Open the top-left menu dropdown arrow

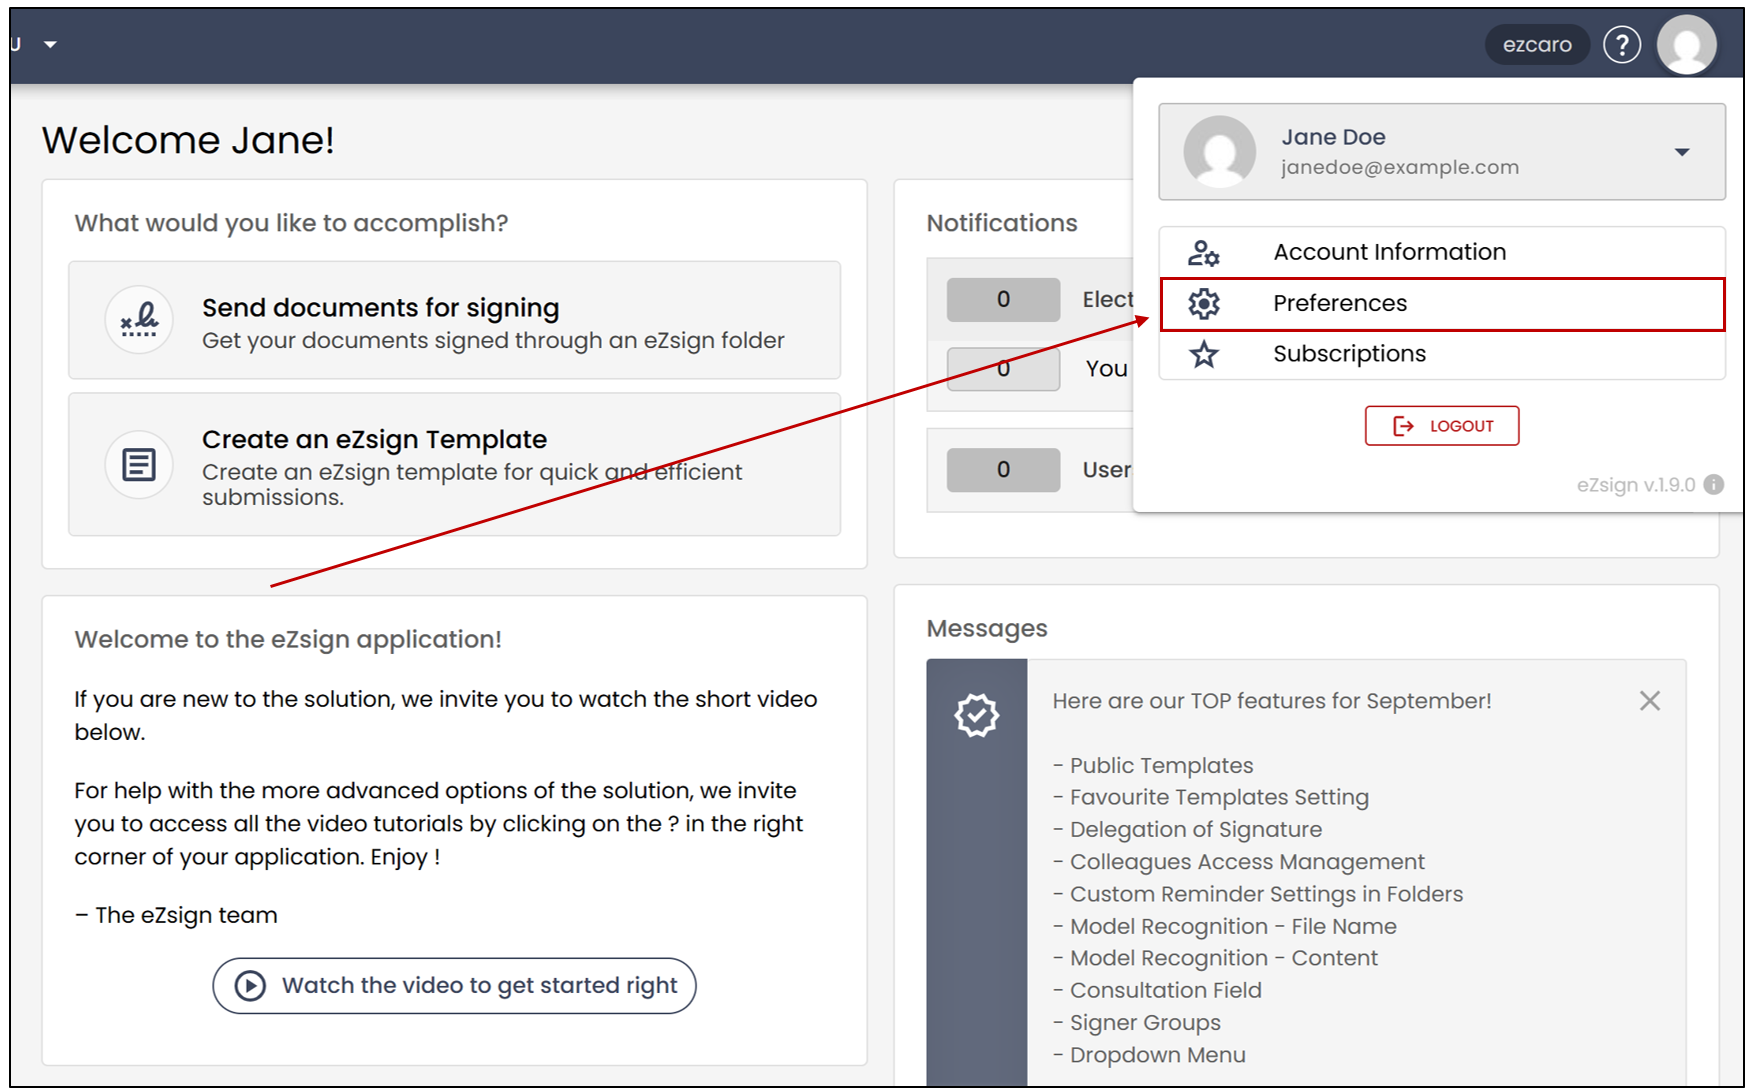[50, 45]
